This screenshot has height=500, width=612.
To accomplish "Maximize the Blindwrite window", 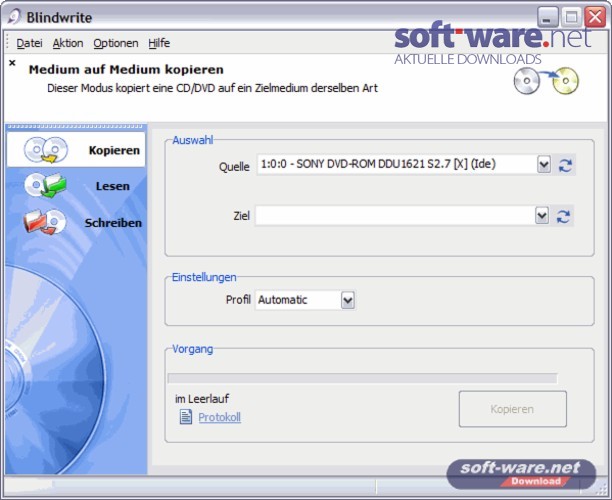I will click(571, 17).
